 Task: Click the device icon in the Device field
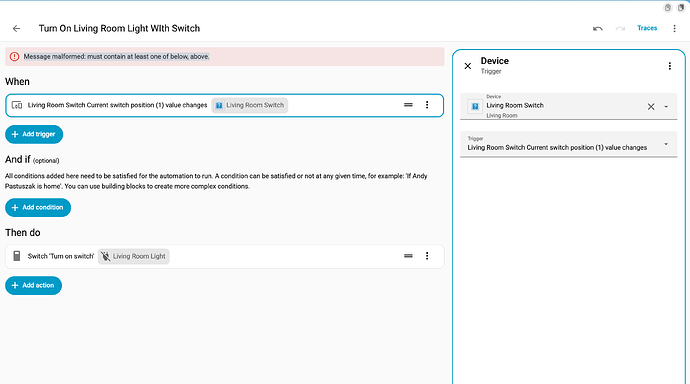(475, 106)
